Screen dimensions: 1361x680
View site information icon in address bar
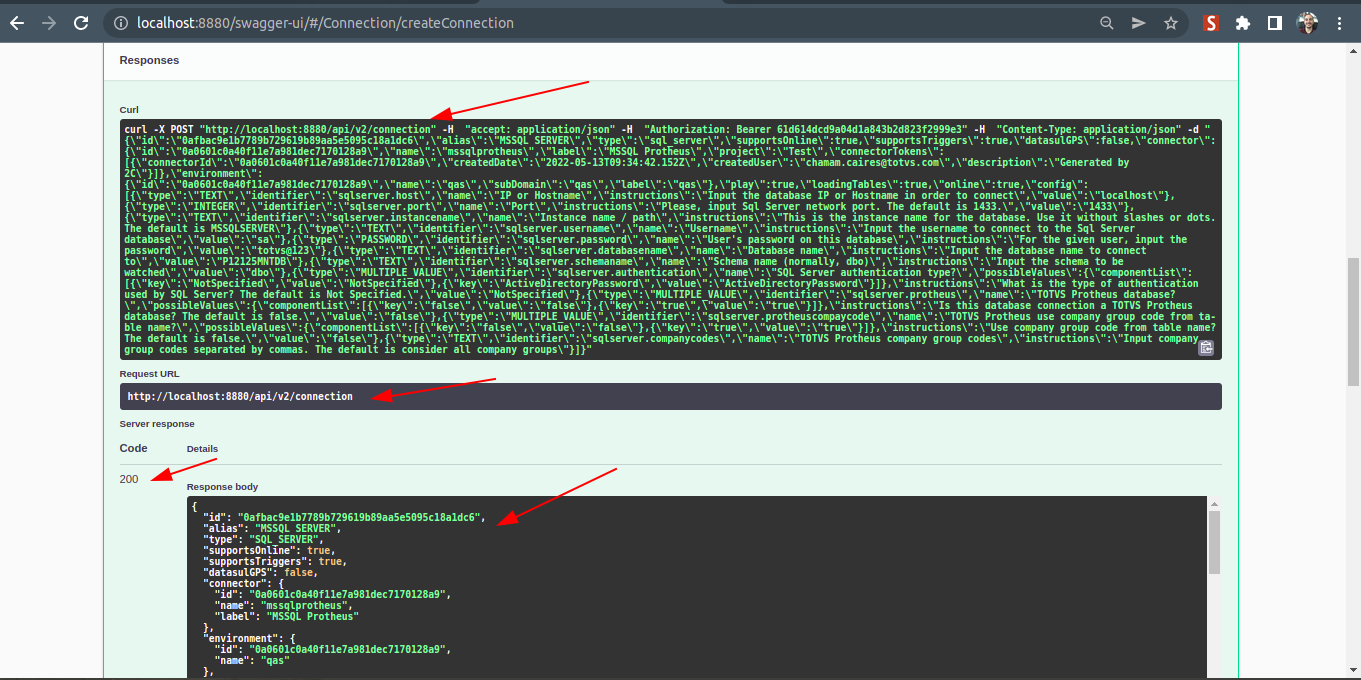click(x=120, y=22)
